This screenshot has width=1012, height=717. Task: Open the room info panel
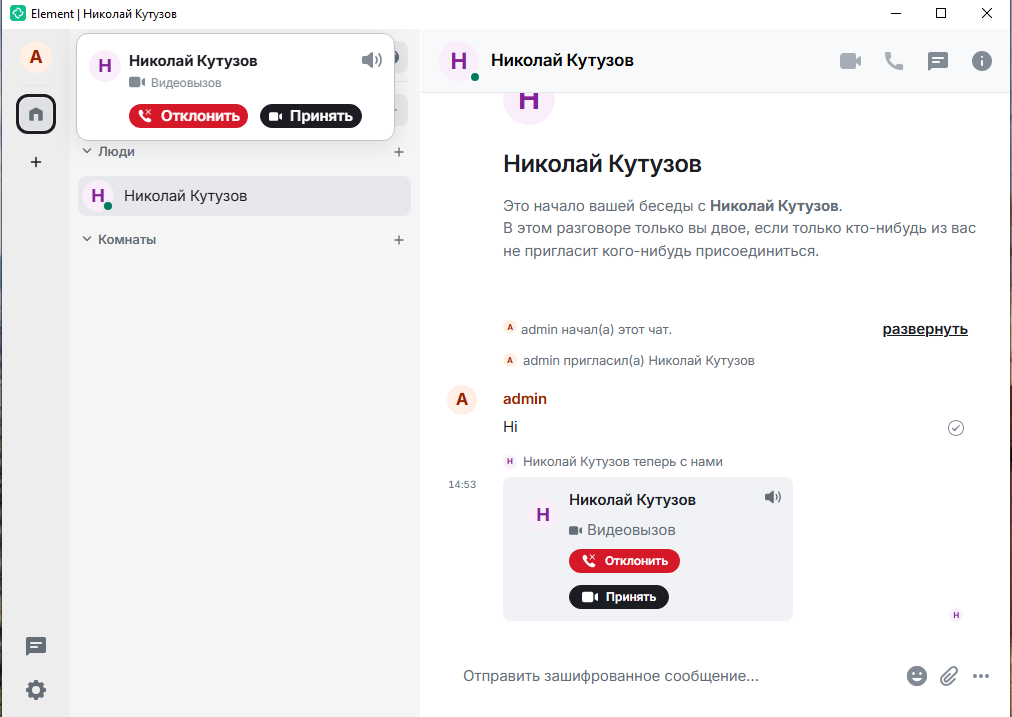click(x=982, y=61)
